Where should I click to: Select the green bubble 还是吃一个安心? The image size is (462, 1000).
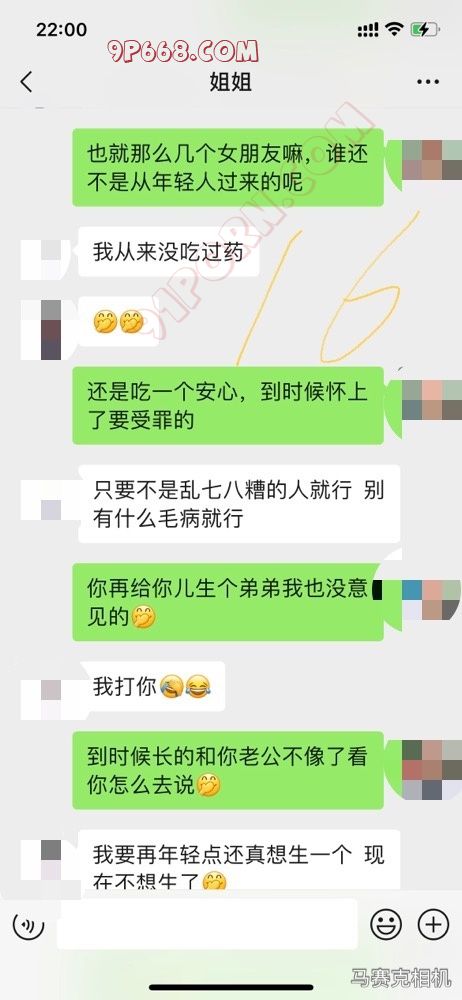coord(228,405)
